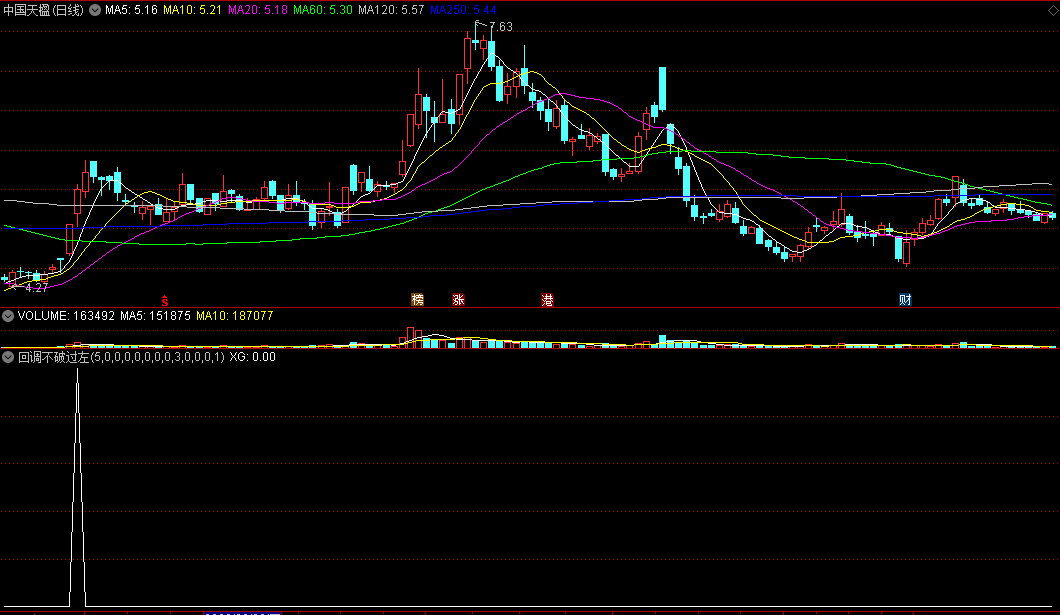Select the MA5: 5.16 moving average label

point(131,10)
